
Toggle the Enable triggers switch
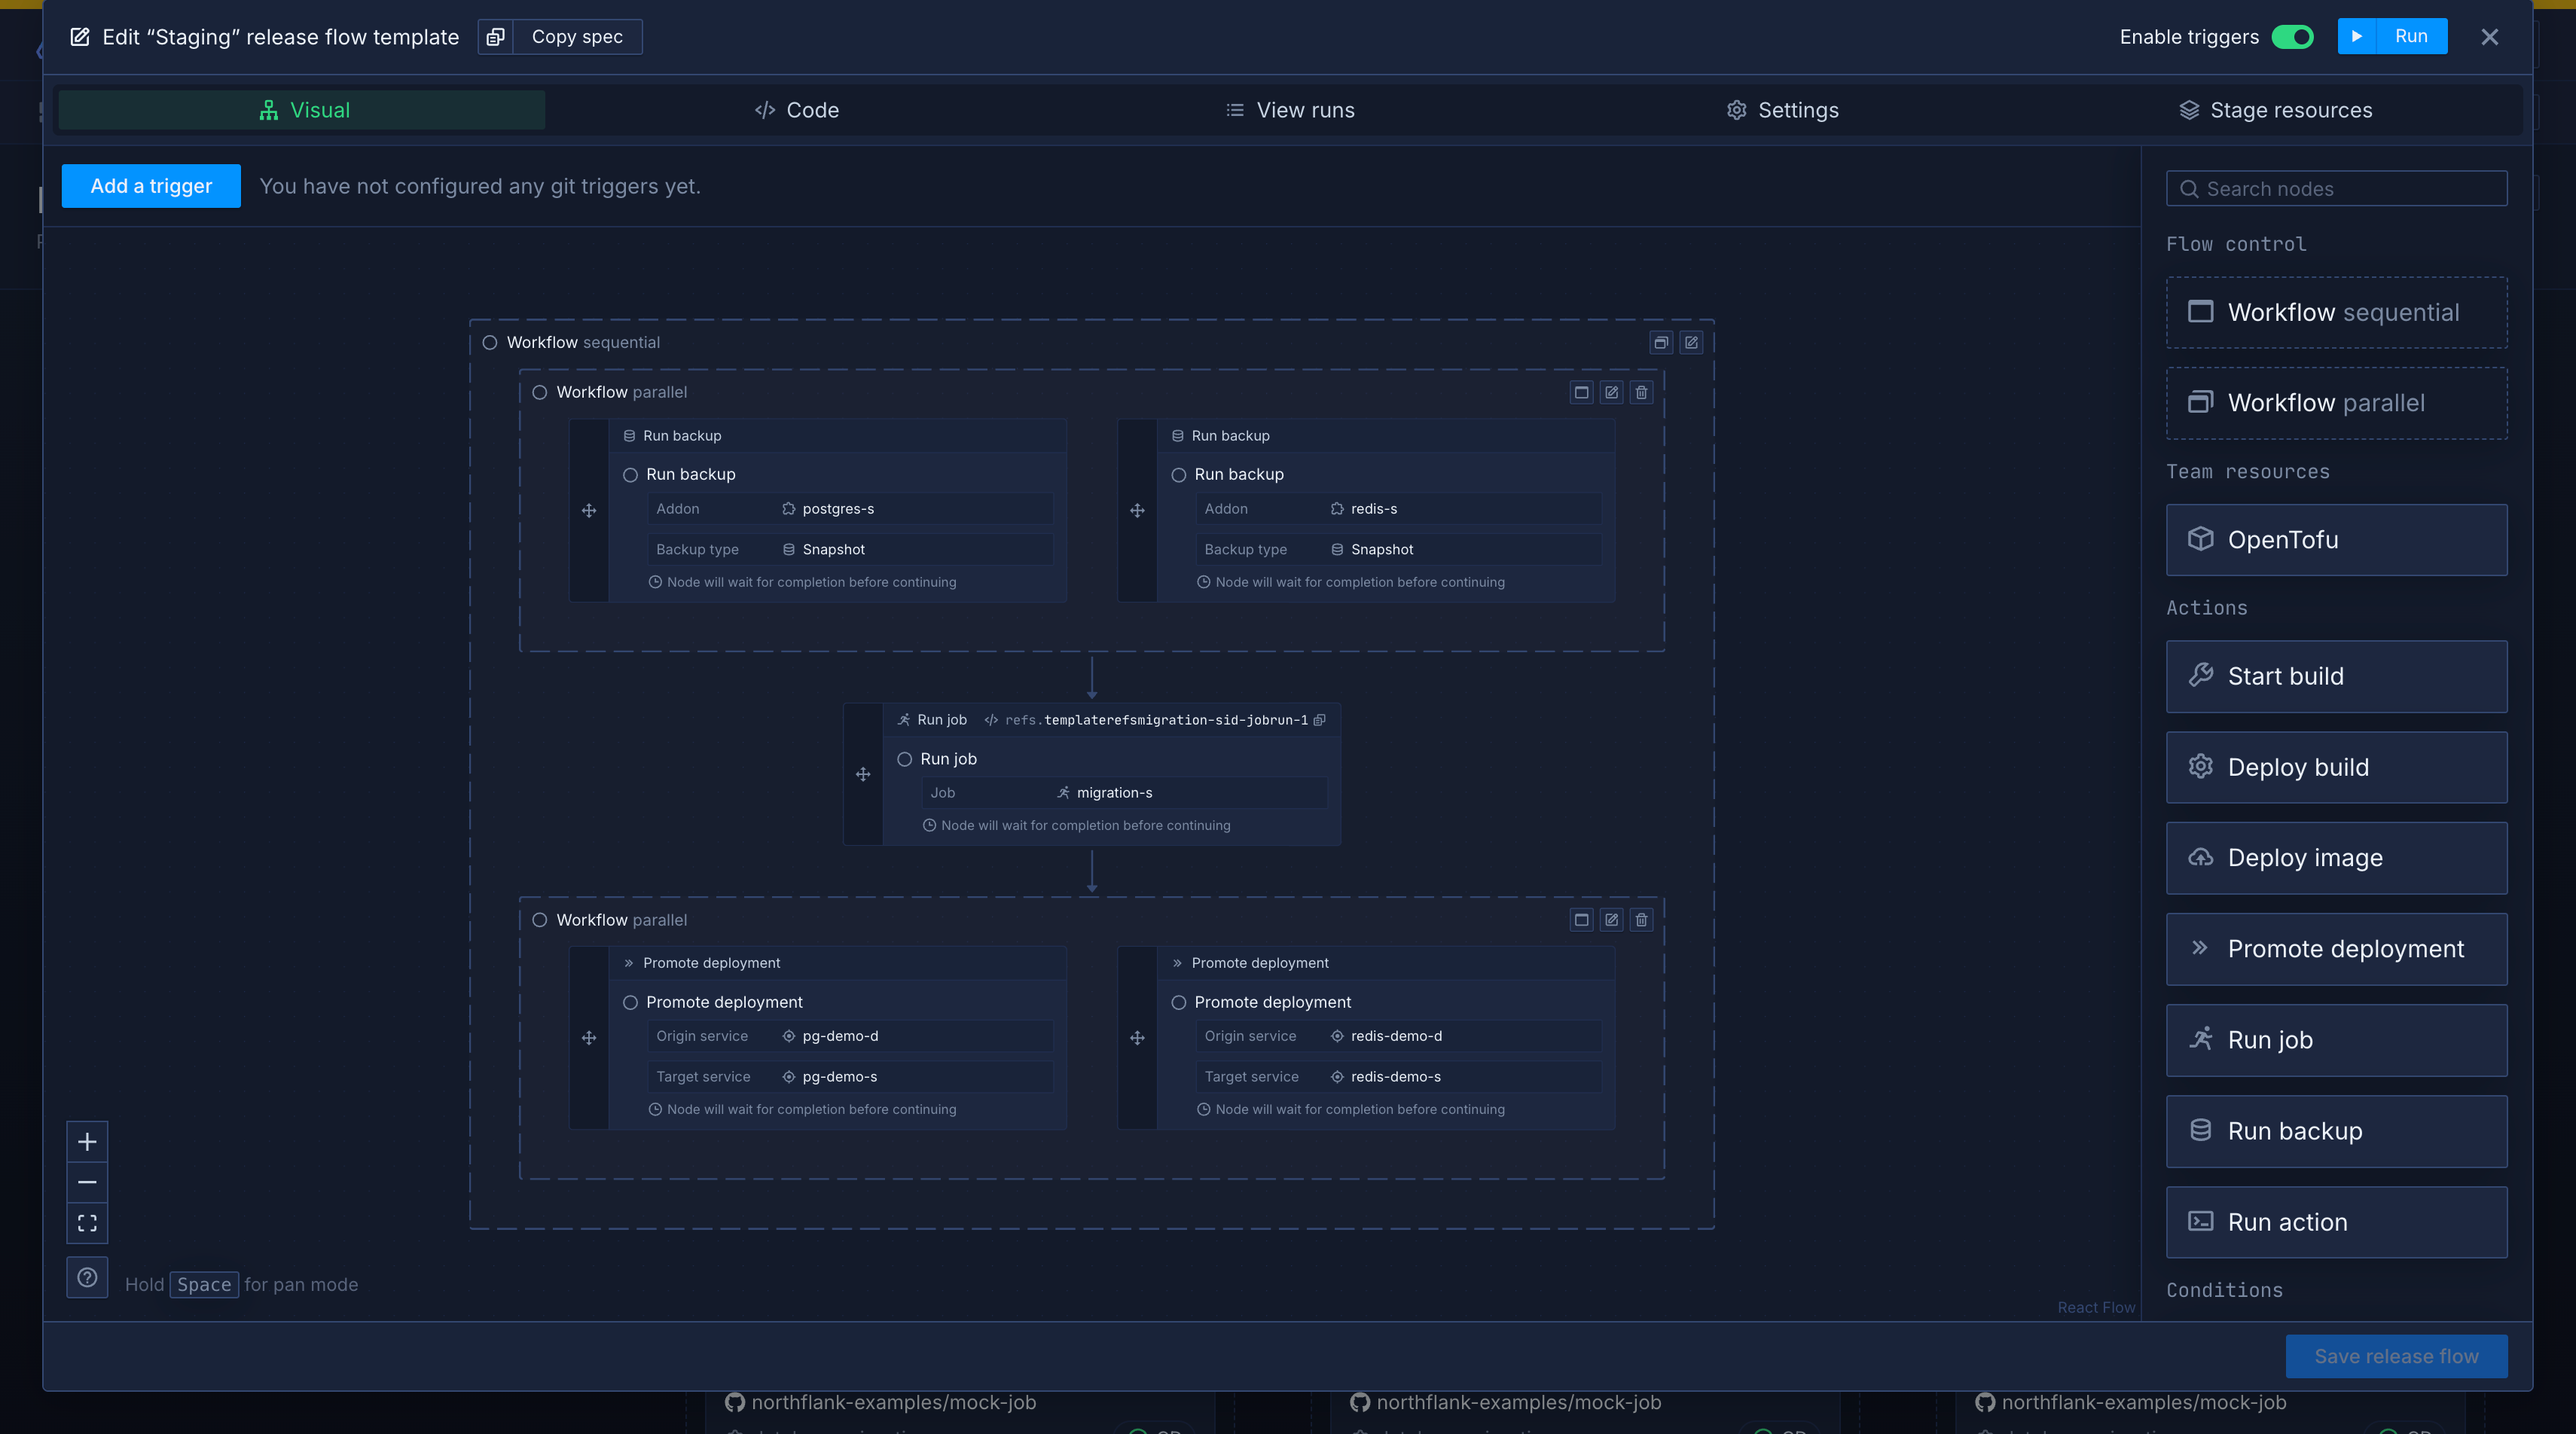click(x=2292, y=37)
